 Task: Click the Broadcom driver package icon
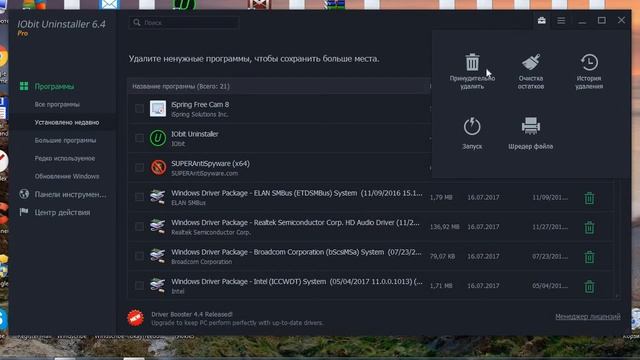158,256
